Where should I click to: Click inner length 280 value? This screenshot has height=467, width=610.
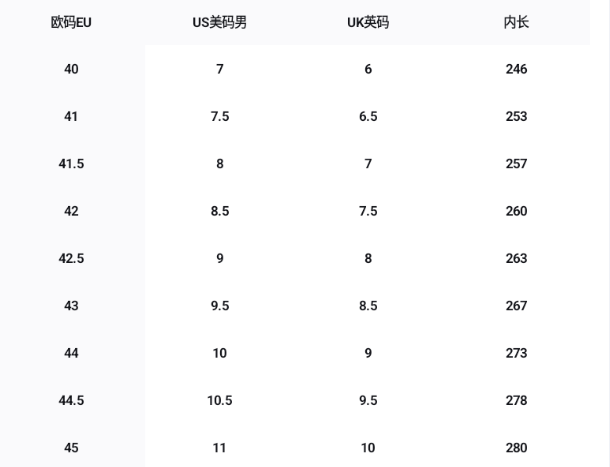(x=516, y=448)
